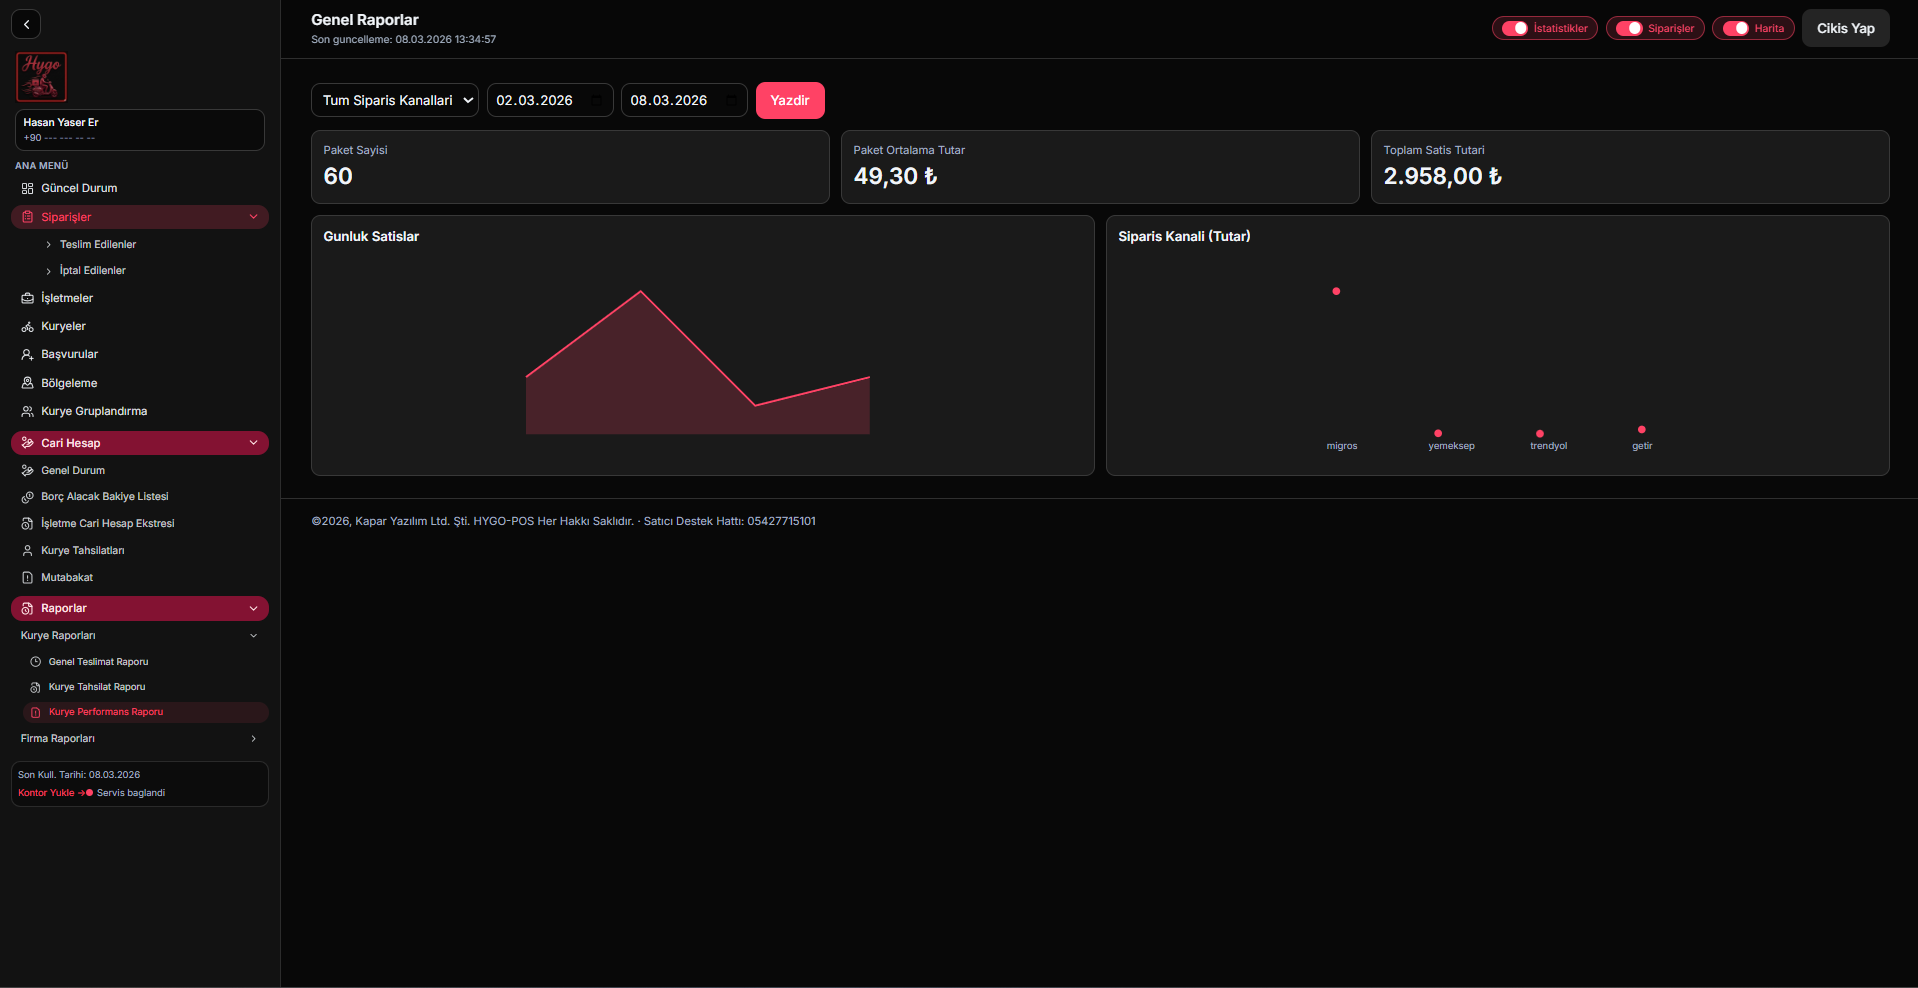Viewport: 1918px width, 988px height.
Task: Disable the Harita toggle
Action: coord(1735,28)
